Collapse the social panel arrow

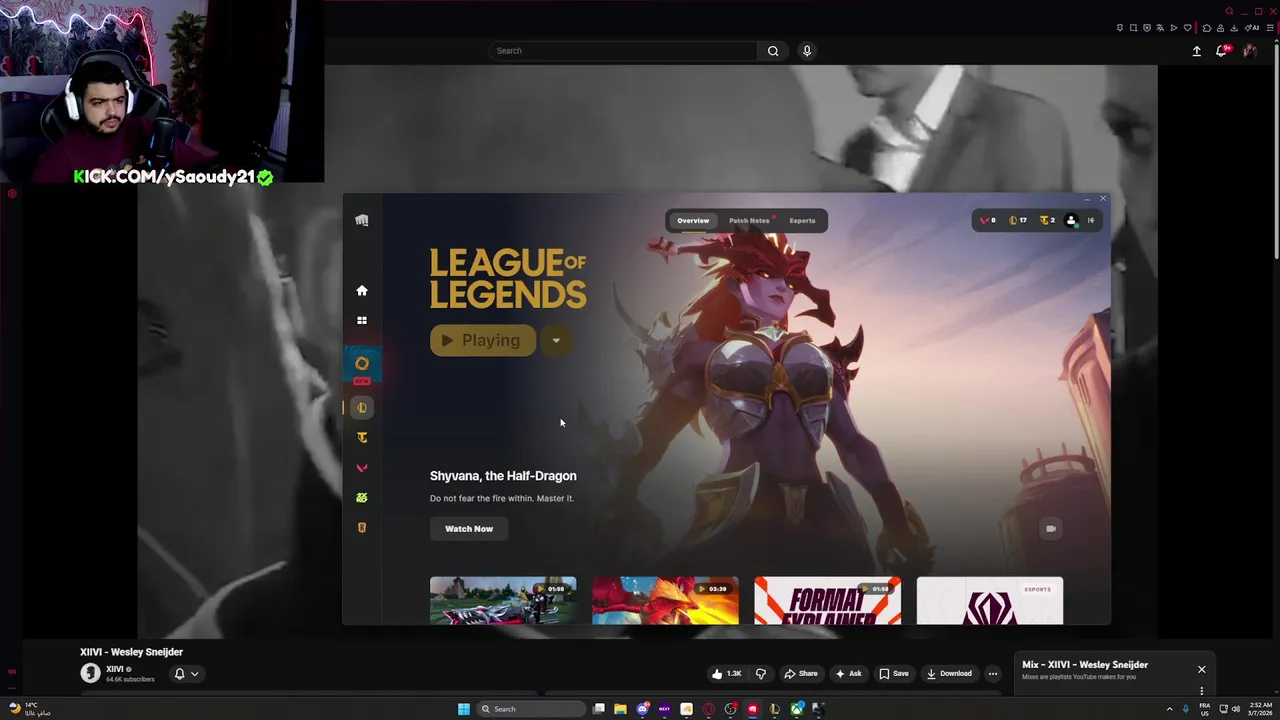click(1091, 220)
